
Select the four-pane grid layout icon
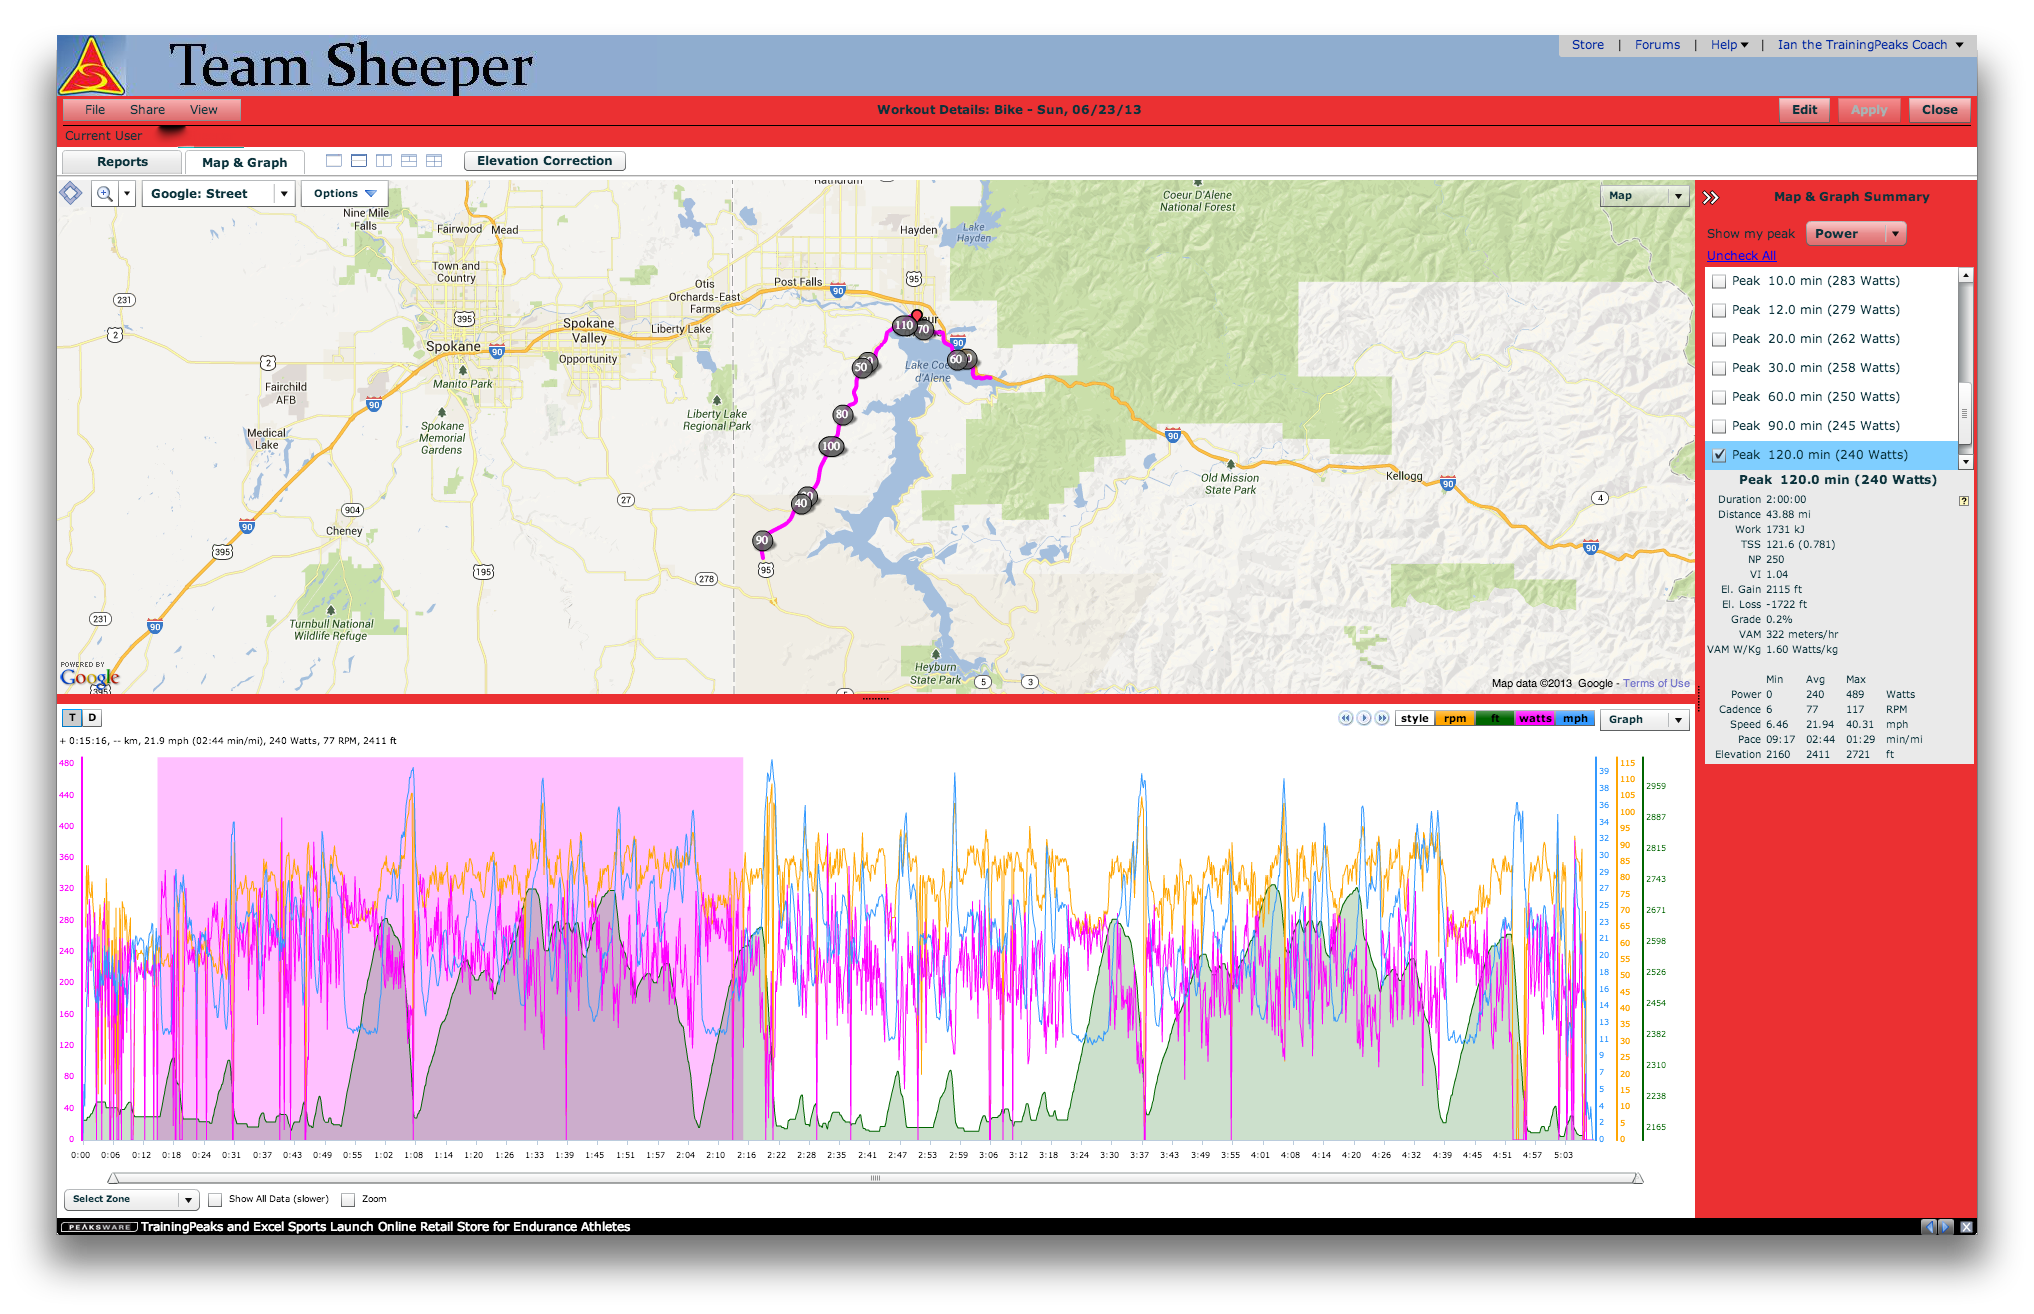pos(434,161)
